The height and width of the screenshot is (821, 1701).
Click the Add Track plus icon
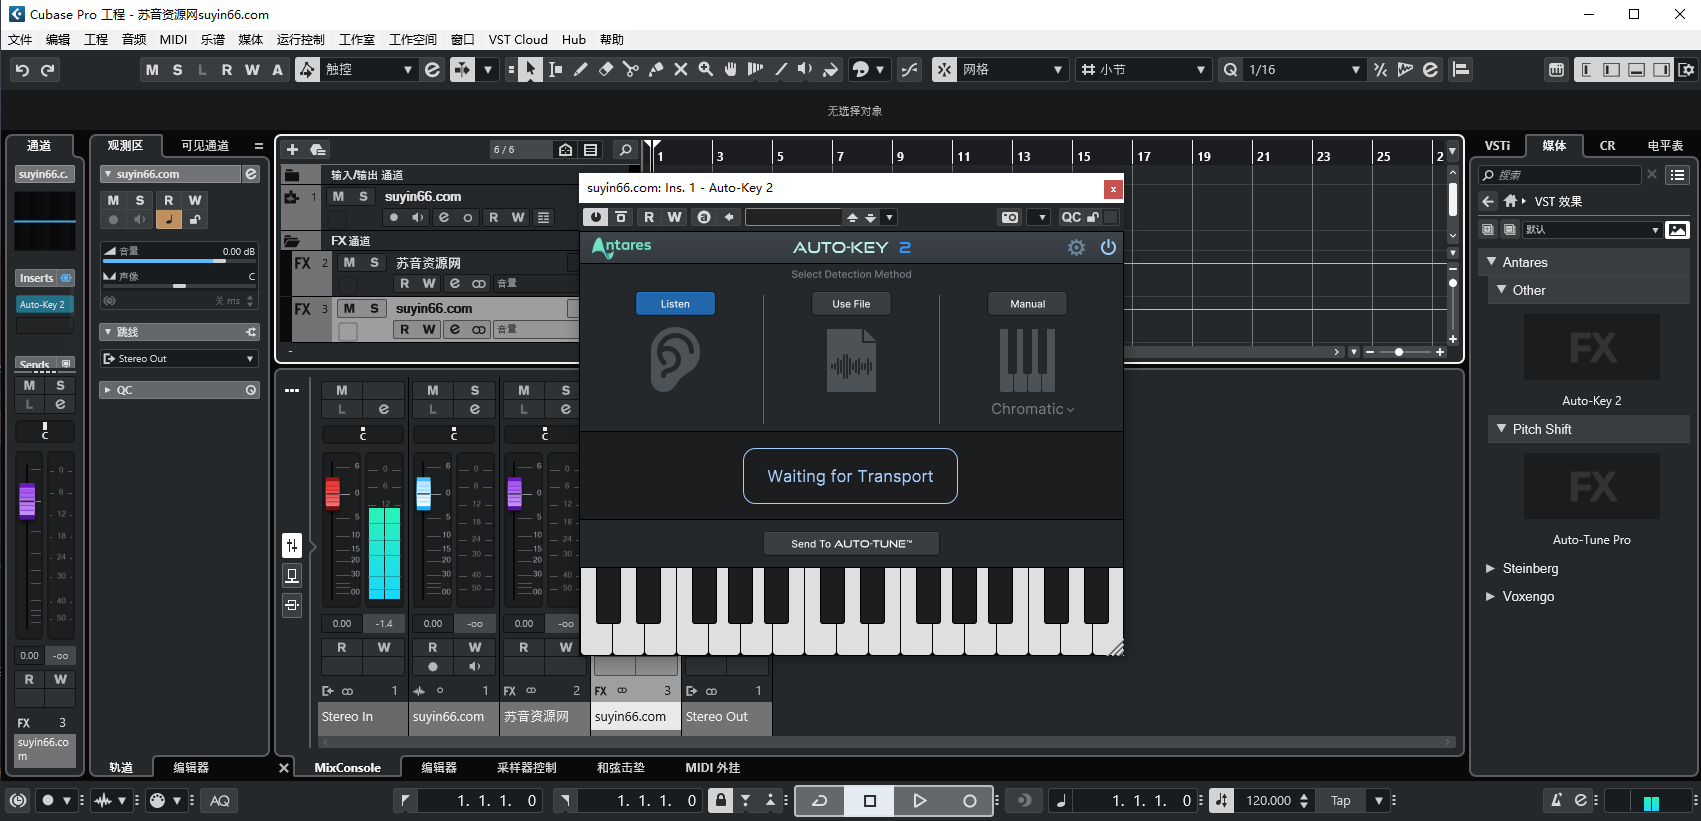tap(293, 150)
